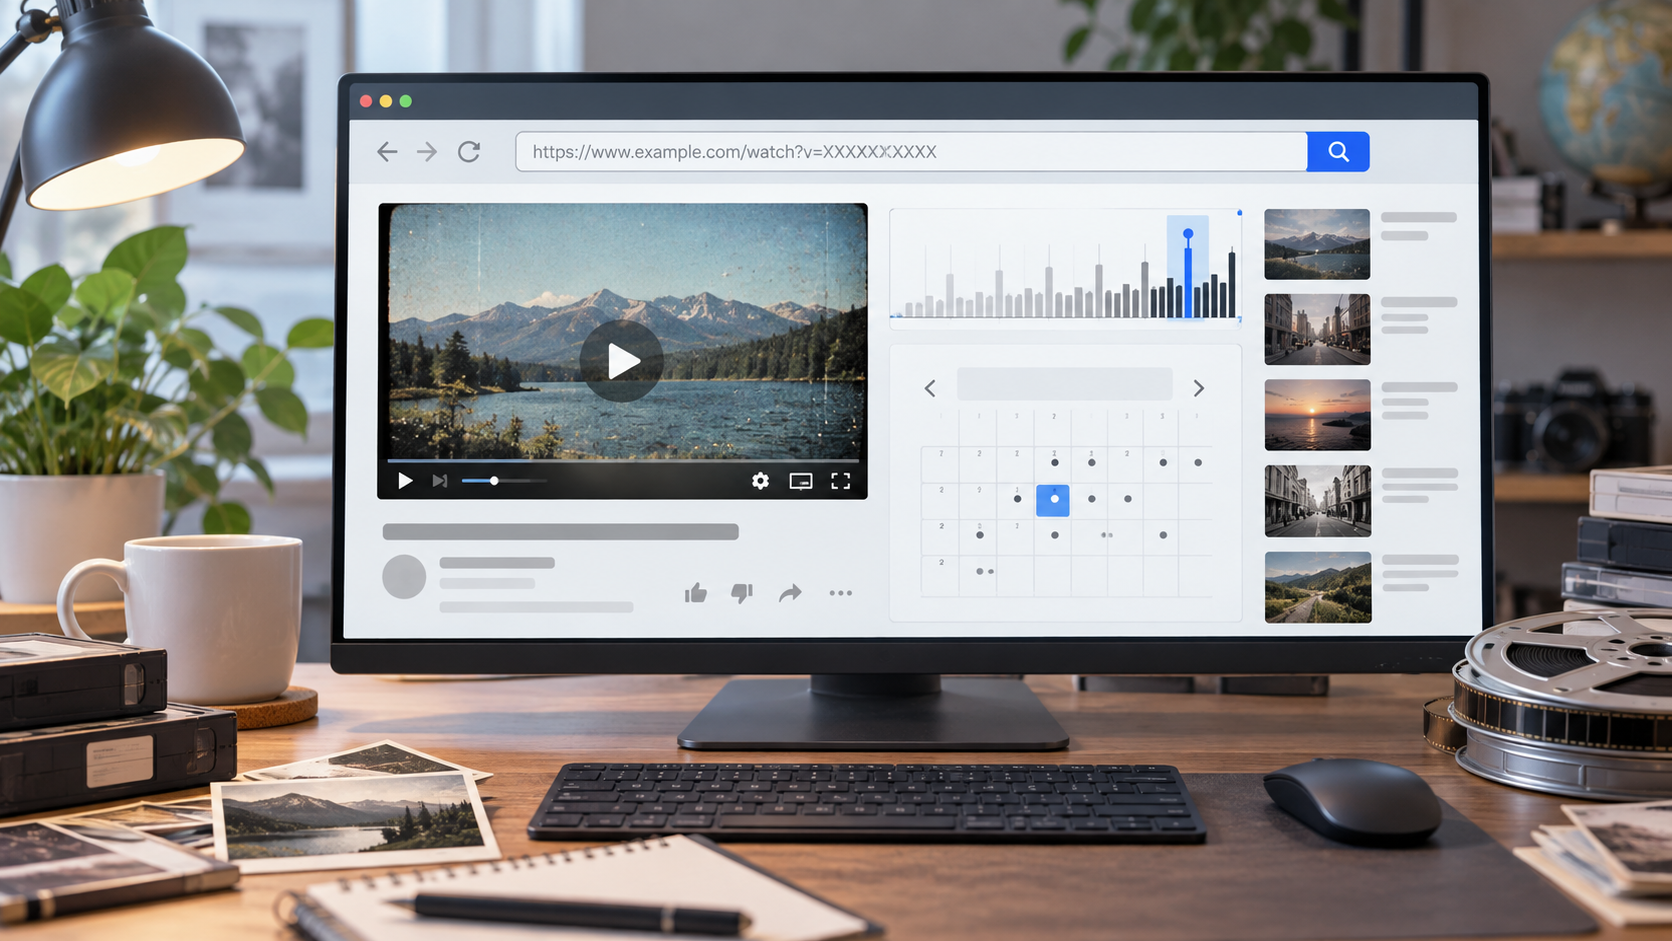Open more actions with the three-dots icon
The height and width of the screenshot is (941, 1672).
pos(841,593)
